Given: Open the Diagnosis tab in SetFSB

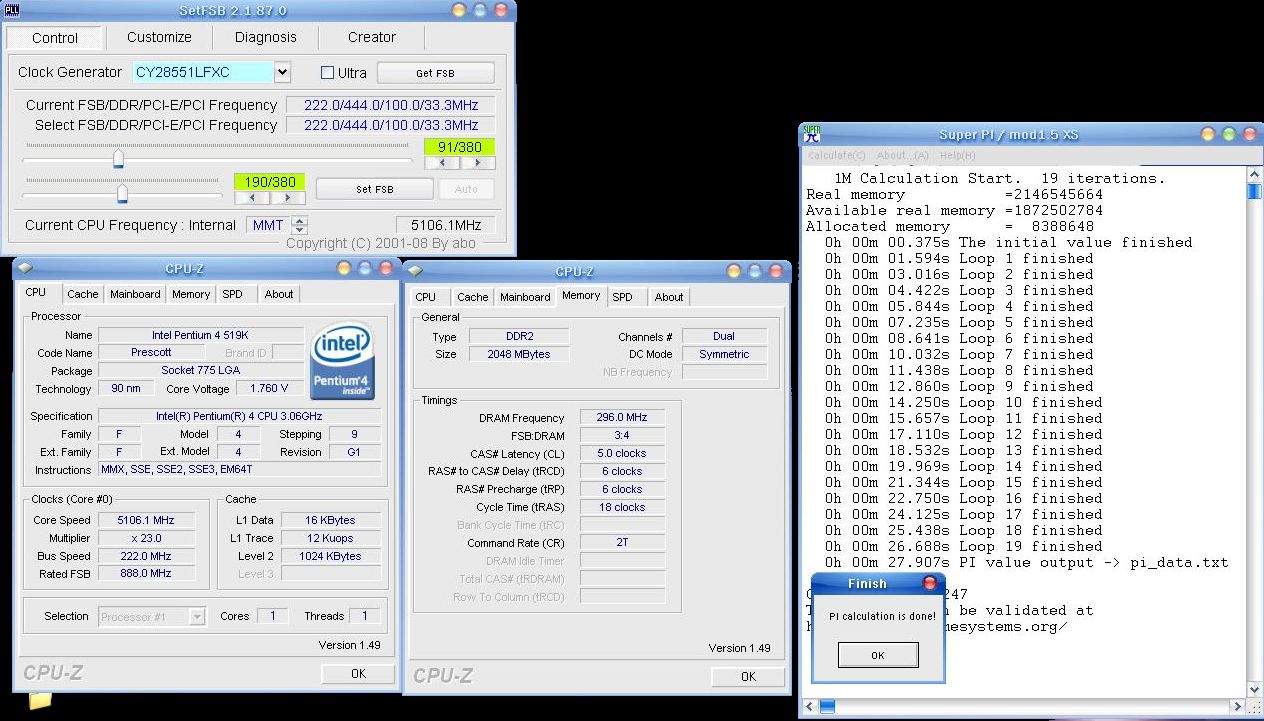Looking at the screenshot, I should coord(265,37).
